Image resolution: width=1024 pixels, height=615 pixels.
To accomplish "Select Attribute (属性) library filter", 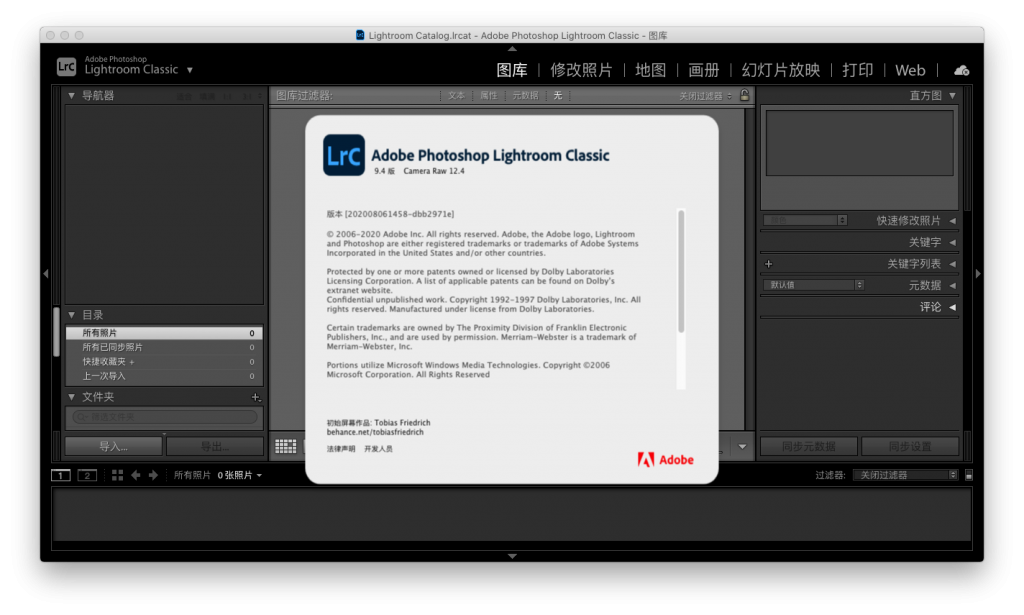I will coord(488,95).
